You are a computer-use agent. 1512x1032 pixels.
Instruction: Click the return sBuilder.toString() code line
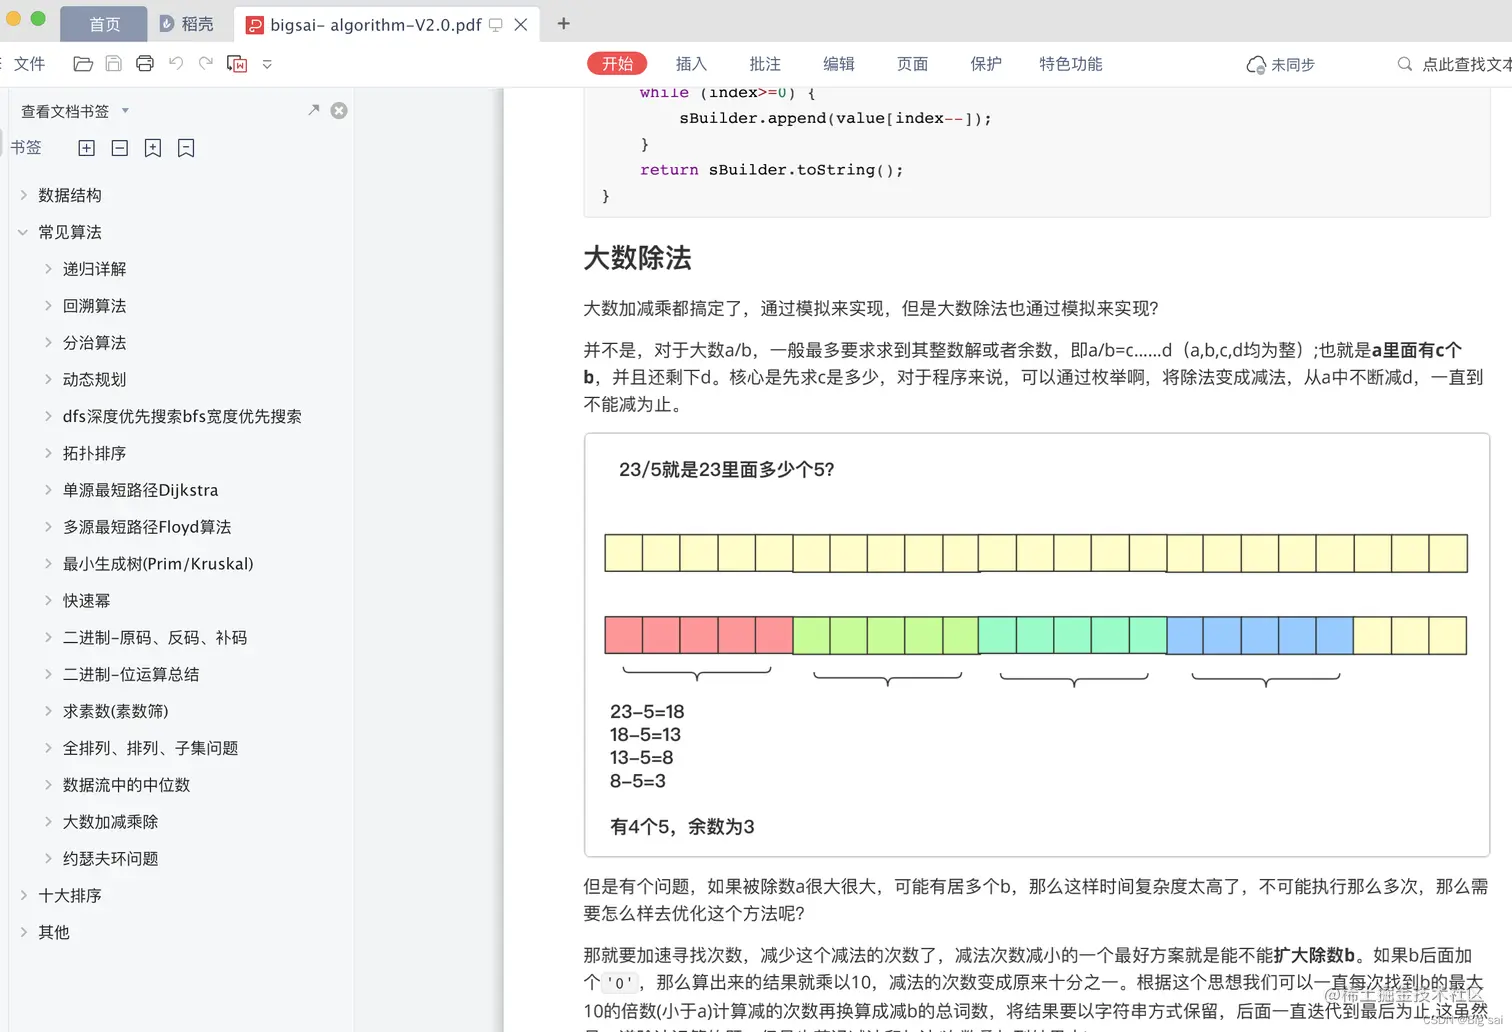click(771, 170)
